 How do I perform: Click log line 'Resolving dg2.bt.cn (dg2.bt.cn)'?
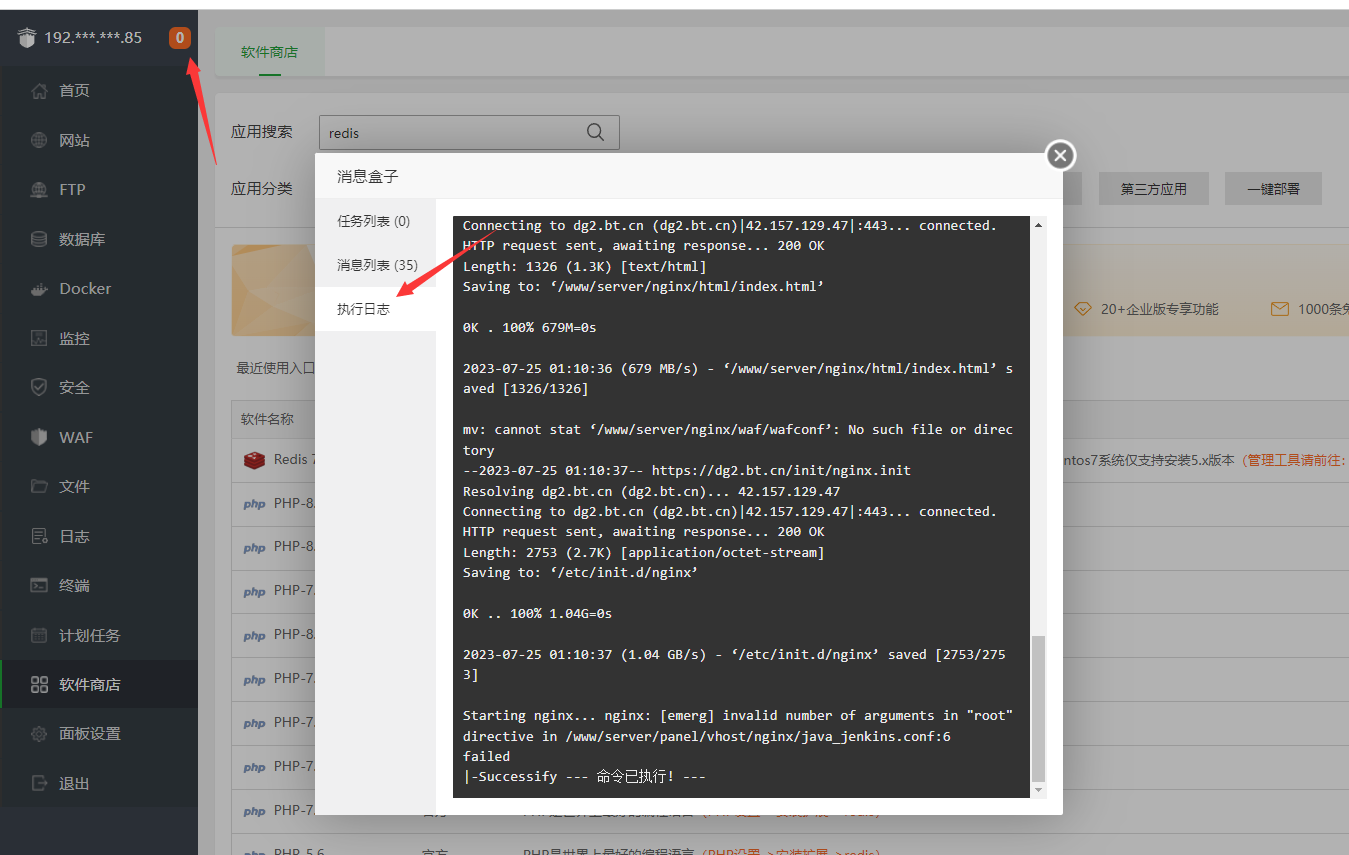tap(651, 491)
